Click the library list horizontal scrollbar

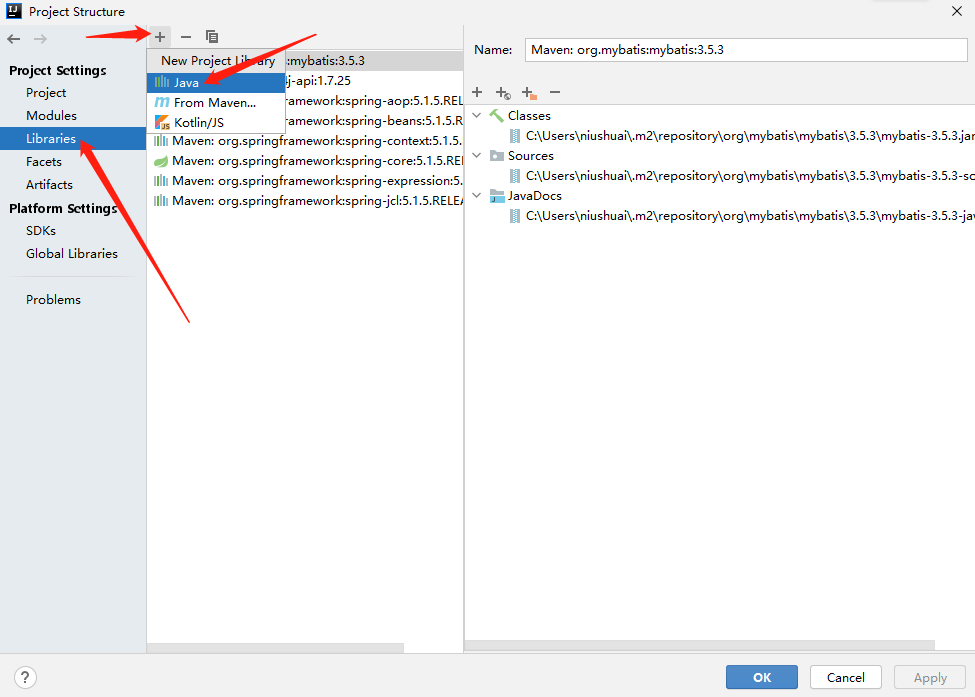pos(275,648)
